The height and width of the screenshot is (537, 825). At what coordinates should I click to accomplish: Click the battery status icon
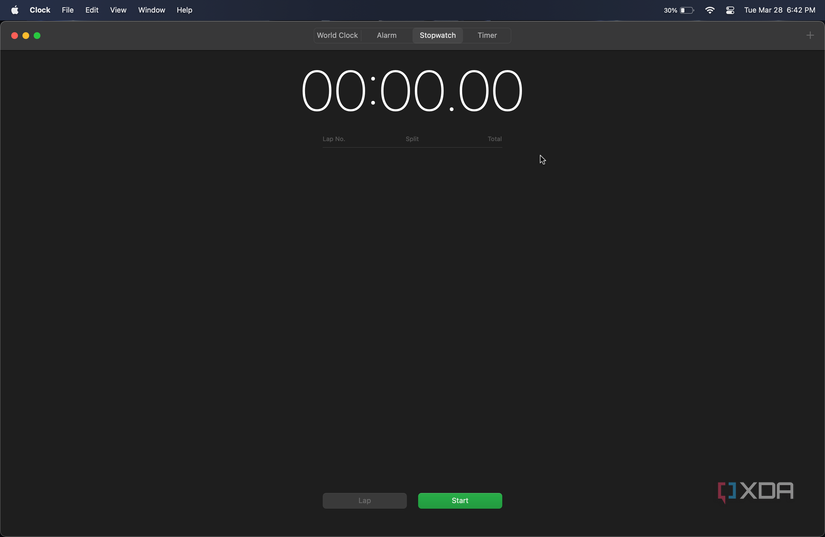click(x=687, y=10)
